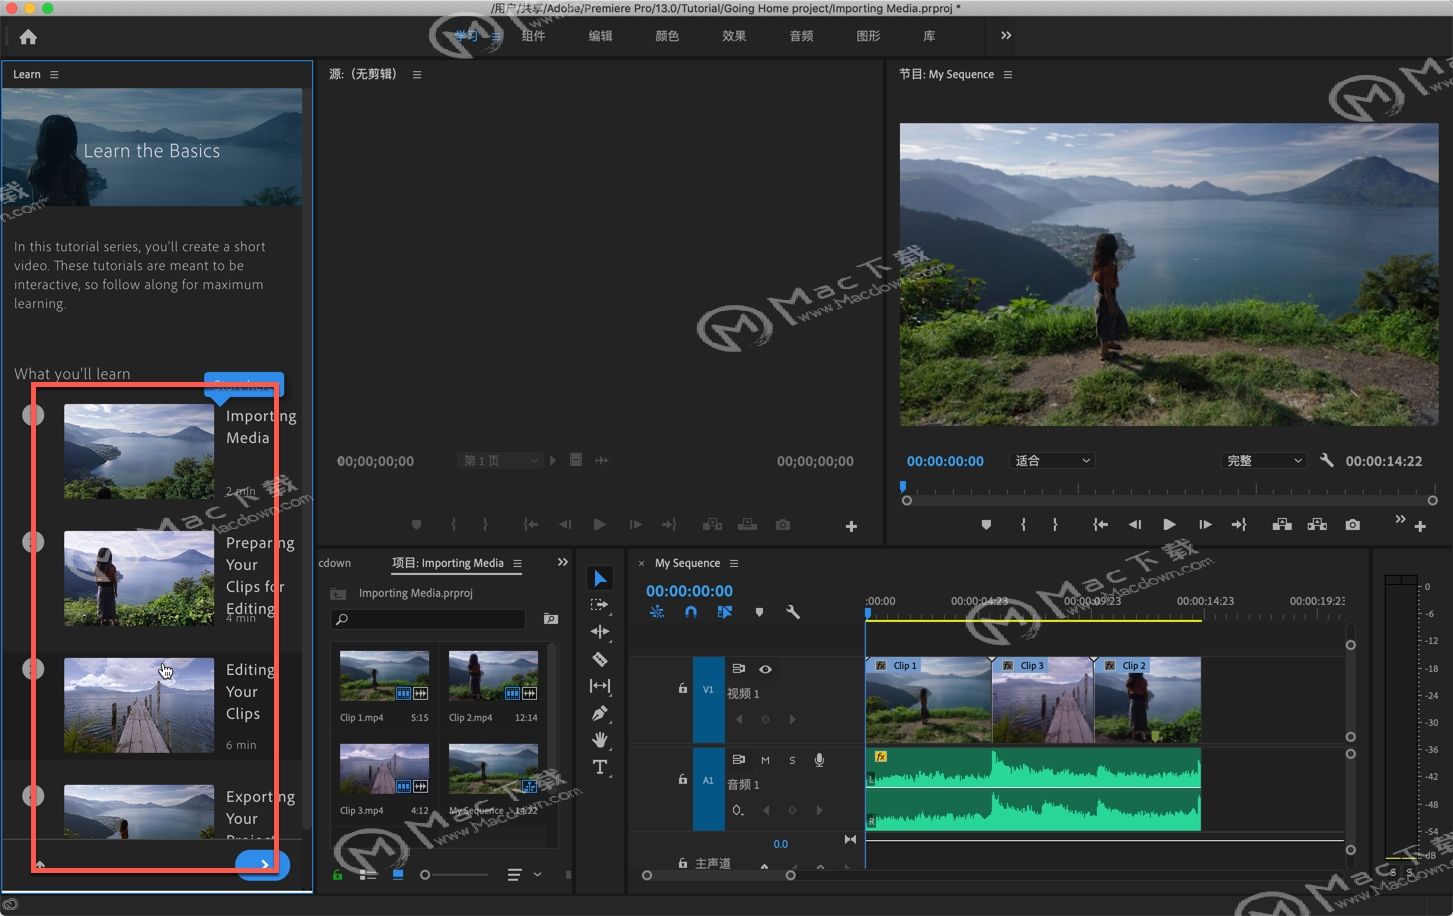Toggle V1 track lock
The height and width of the screenshot is (916, 1453).
point(683,688)
